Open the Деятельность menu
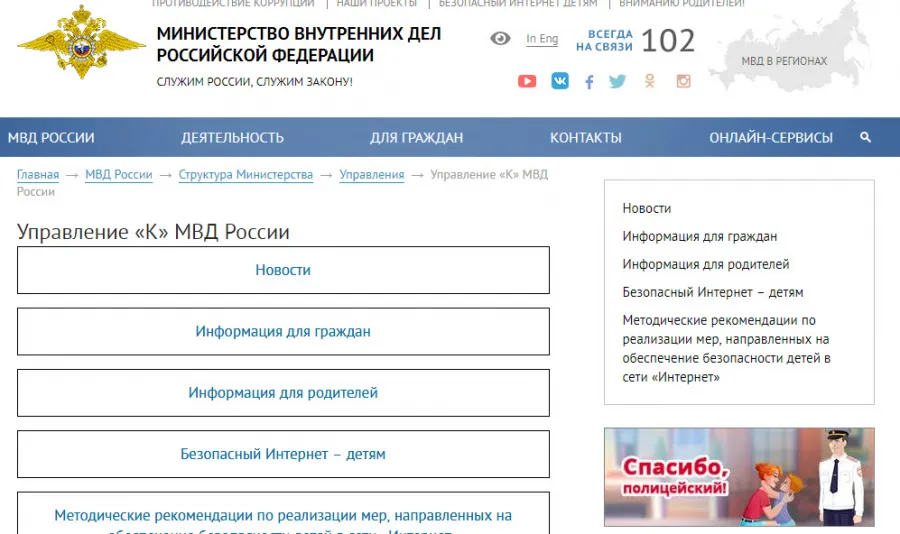 232,138
